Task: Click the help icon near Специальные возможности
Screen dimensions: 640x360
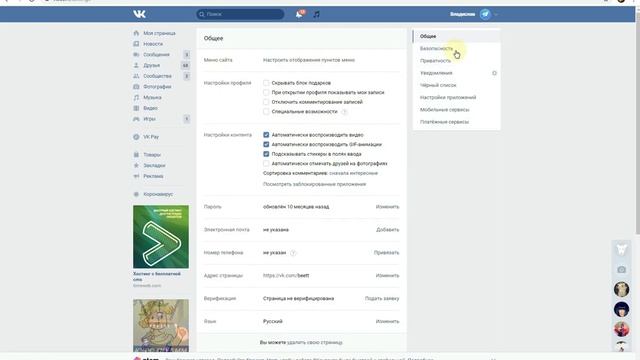Action: tap(344, 112)
